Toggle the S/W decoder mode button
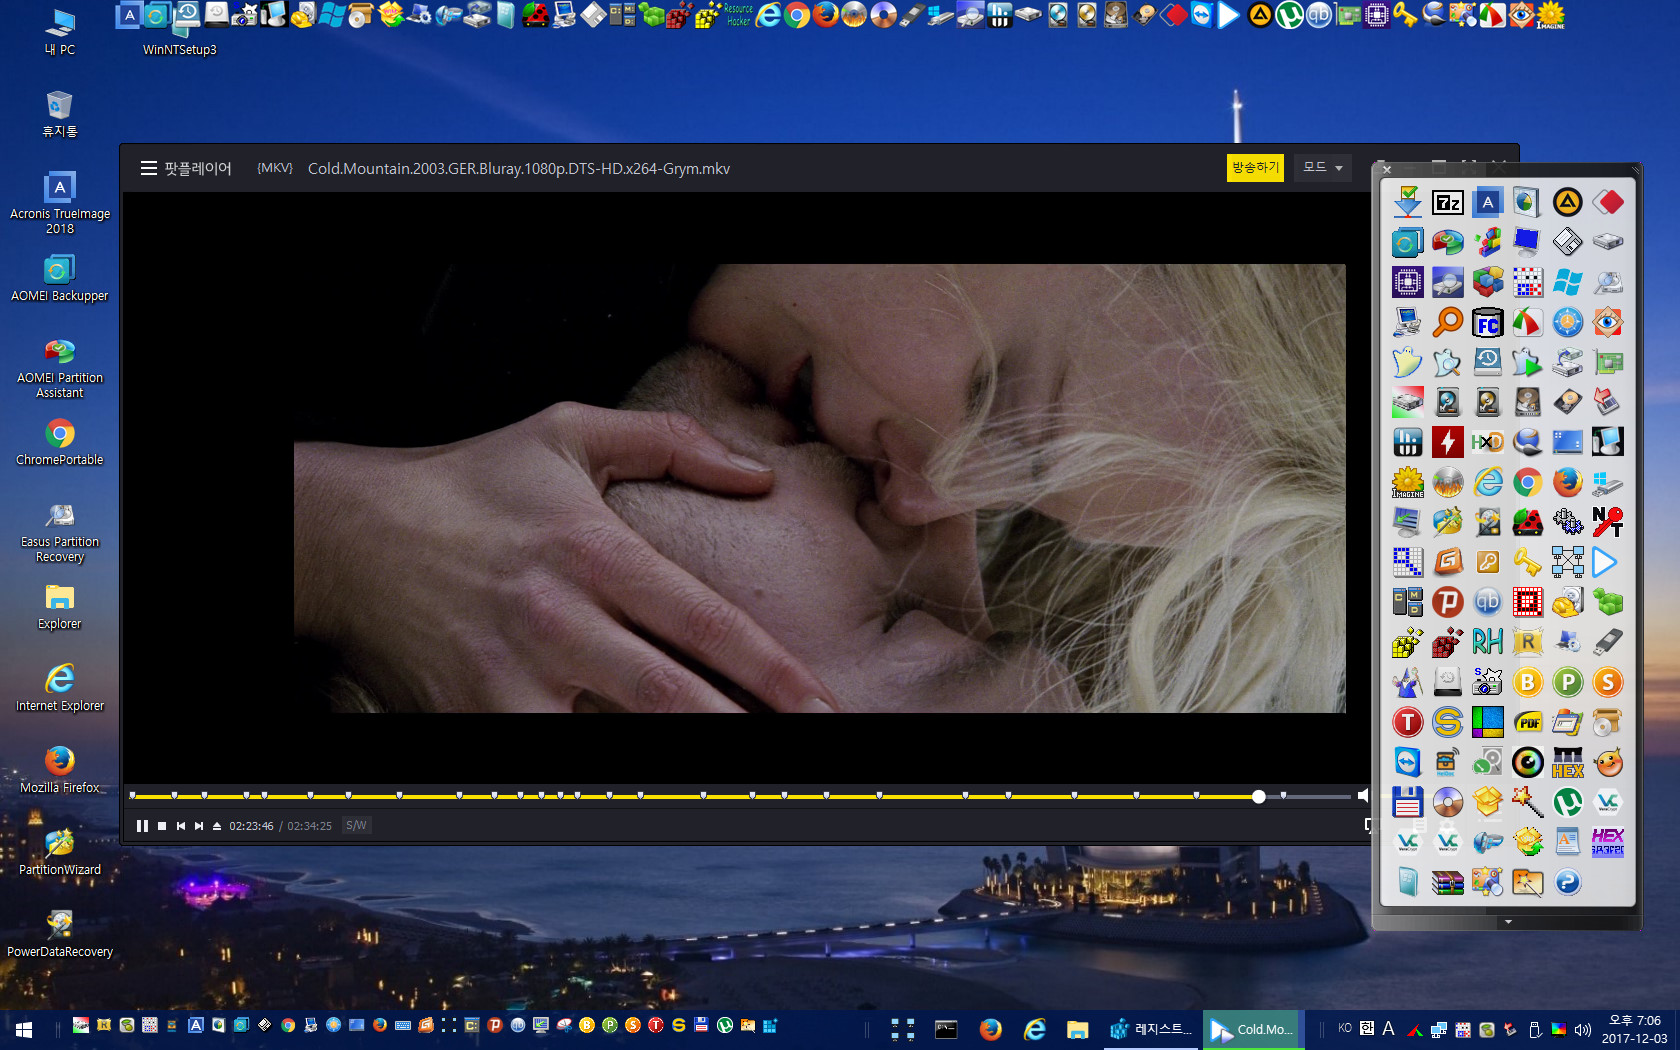The height and width of the screenshot is (1050, 1680). click(x=356, y=826)
